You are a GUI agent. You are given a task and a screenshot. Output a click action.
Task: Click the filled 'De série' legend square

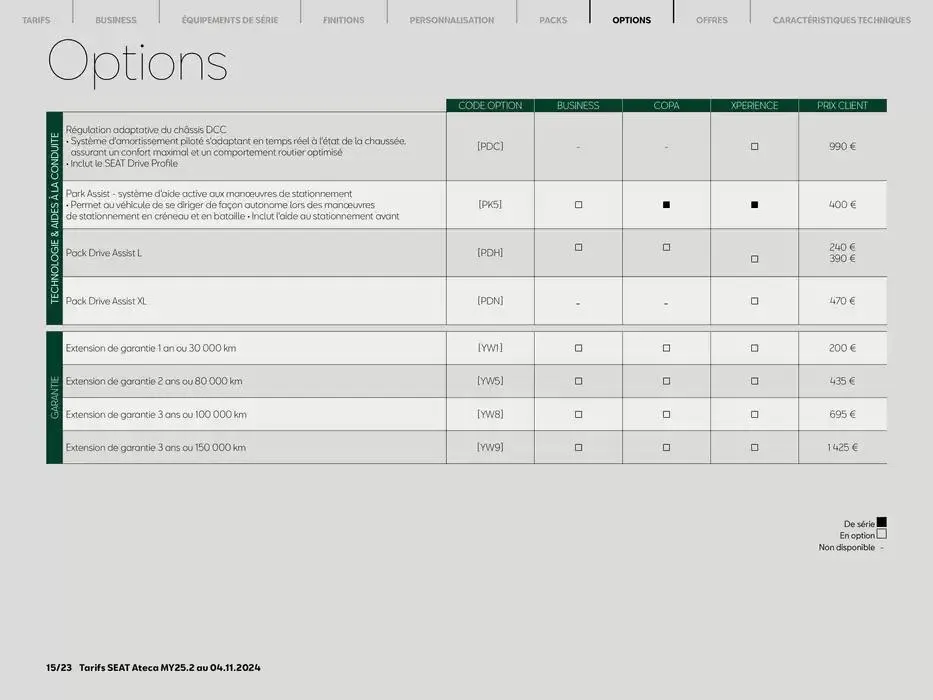[881, 523]
